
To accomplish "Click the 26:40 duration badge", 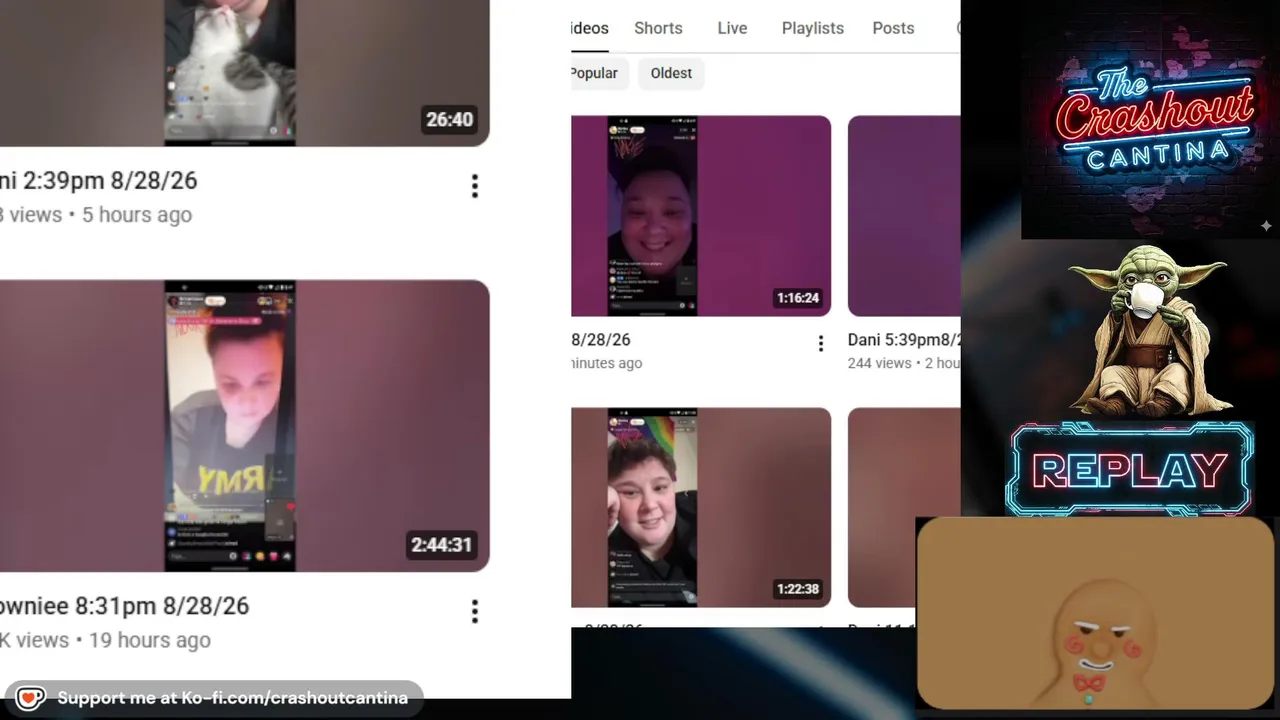I will [x=449, y=120].
